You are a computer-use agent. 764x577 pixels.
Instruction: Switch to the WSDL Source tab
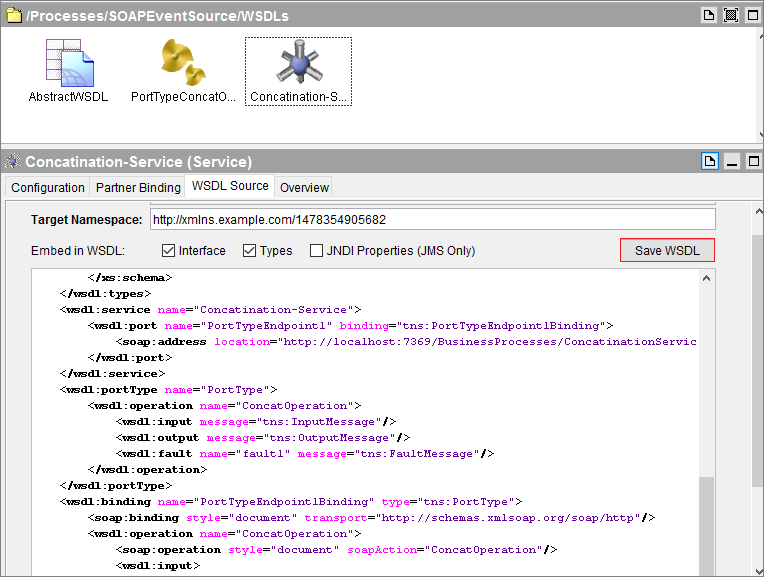(x=230, y=186)
